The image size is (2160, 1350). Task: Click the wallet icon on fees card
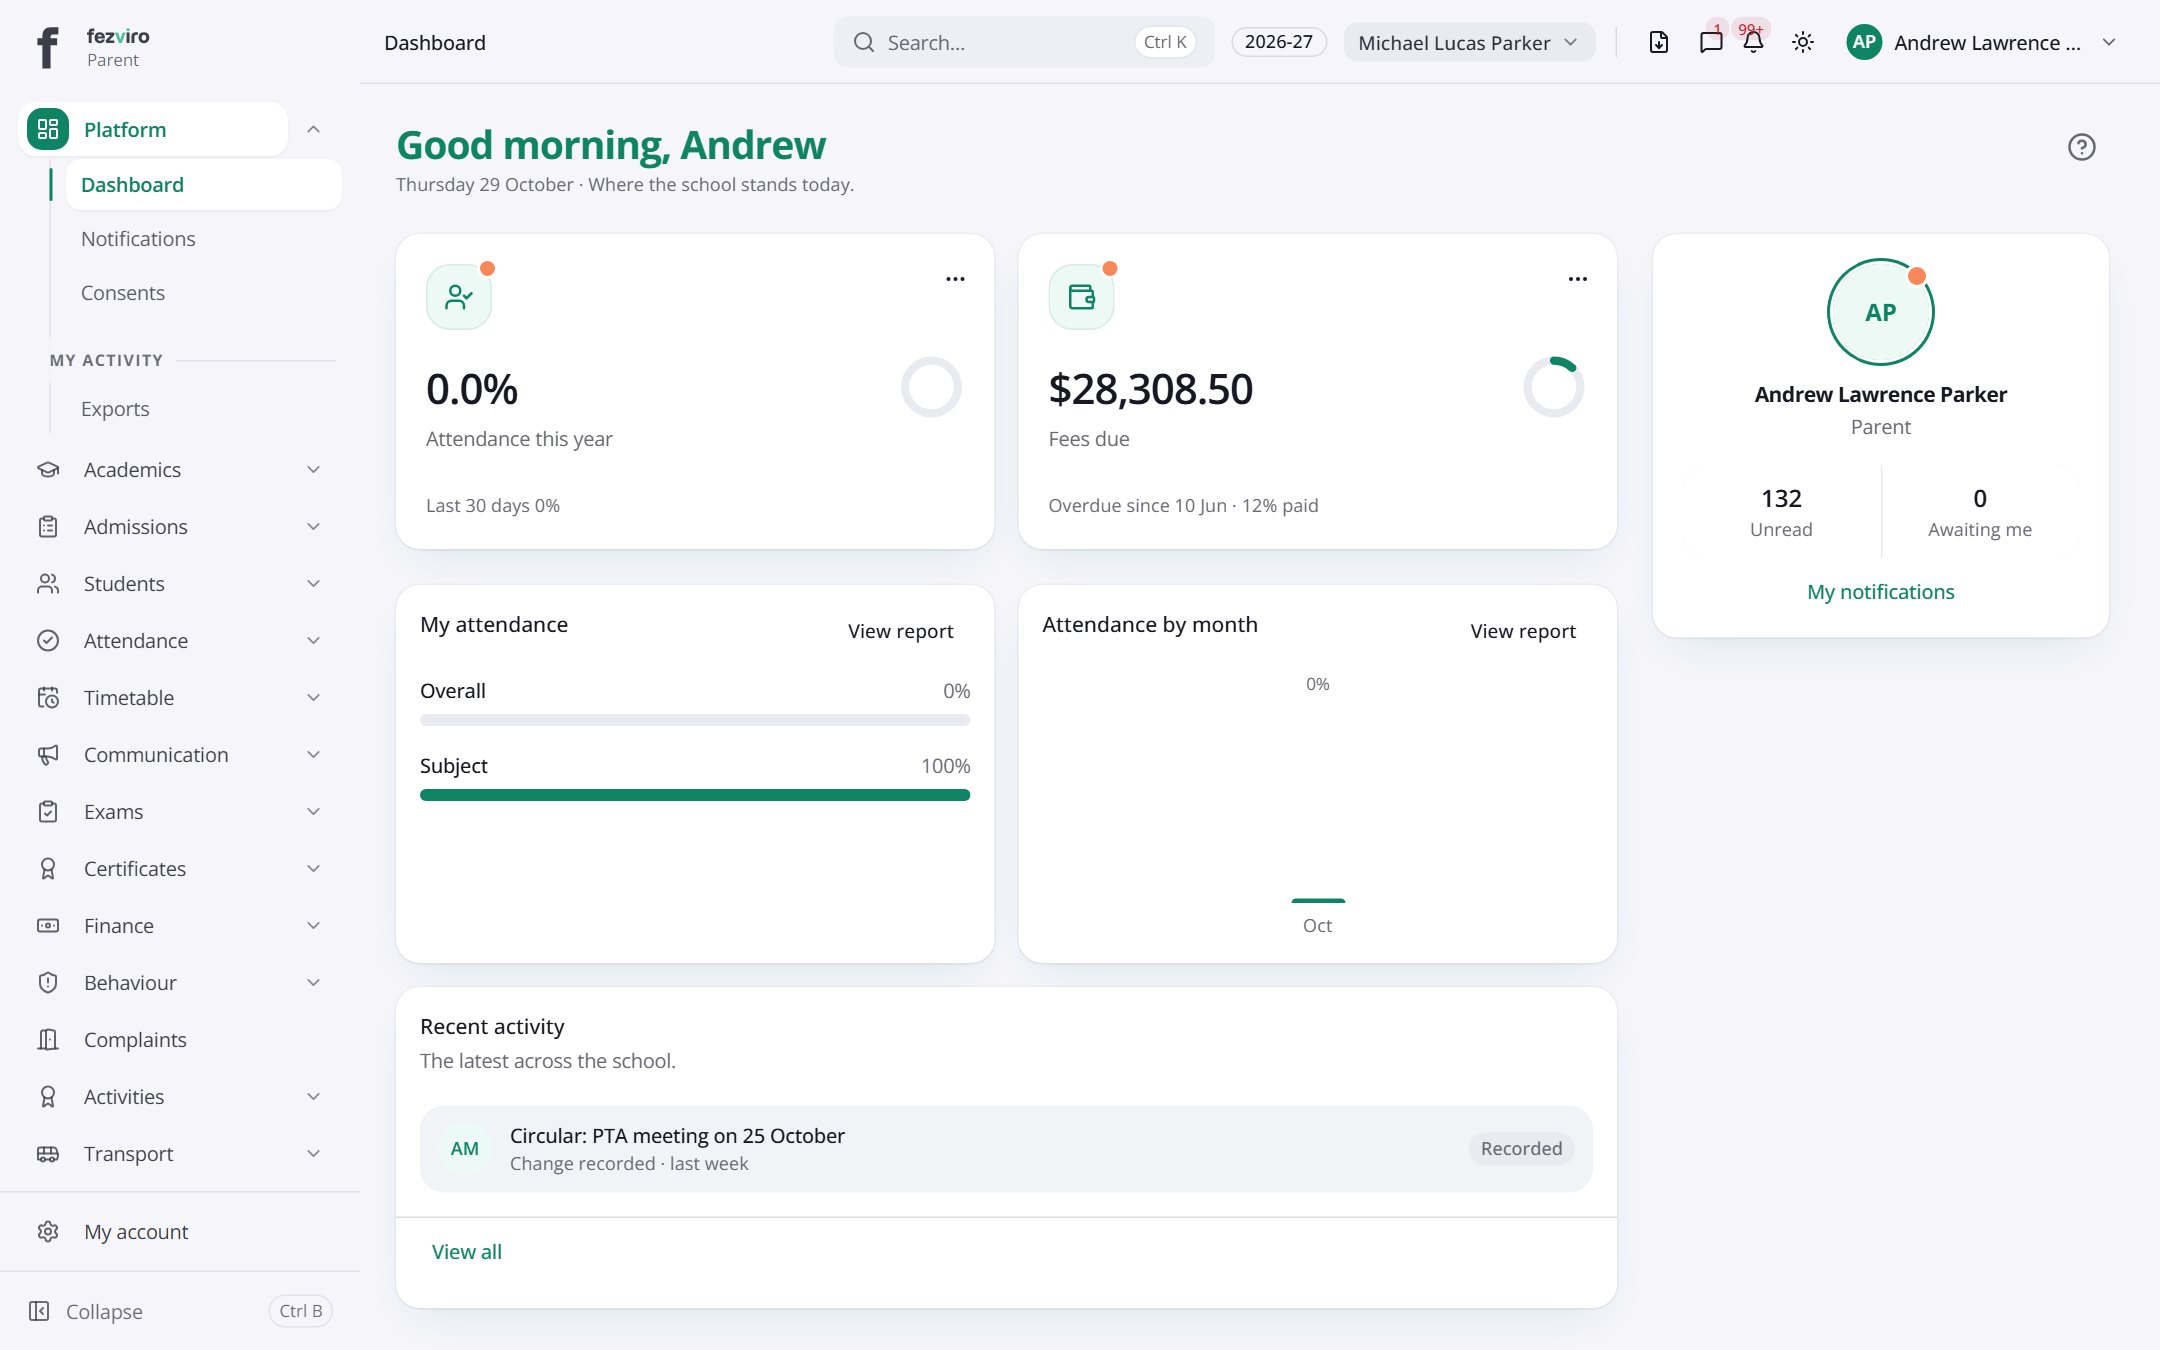coord(1081,297)
